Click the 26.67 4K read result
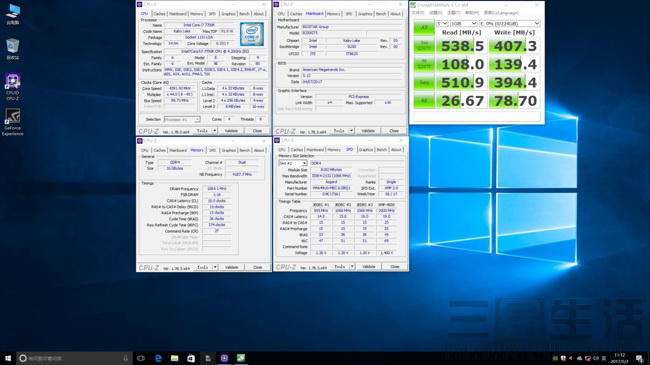 462,100
